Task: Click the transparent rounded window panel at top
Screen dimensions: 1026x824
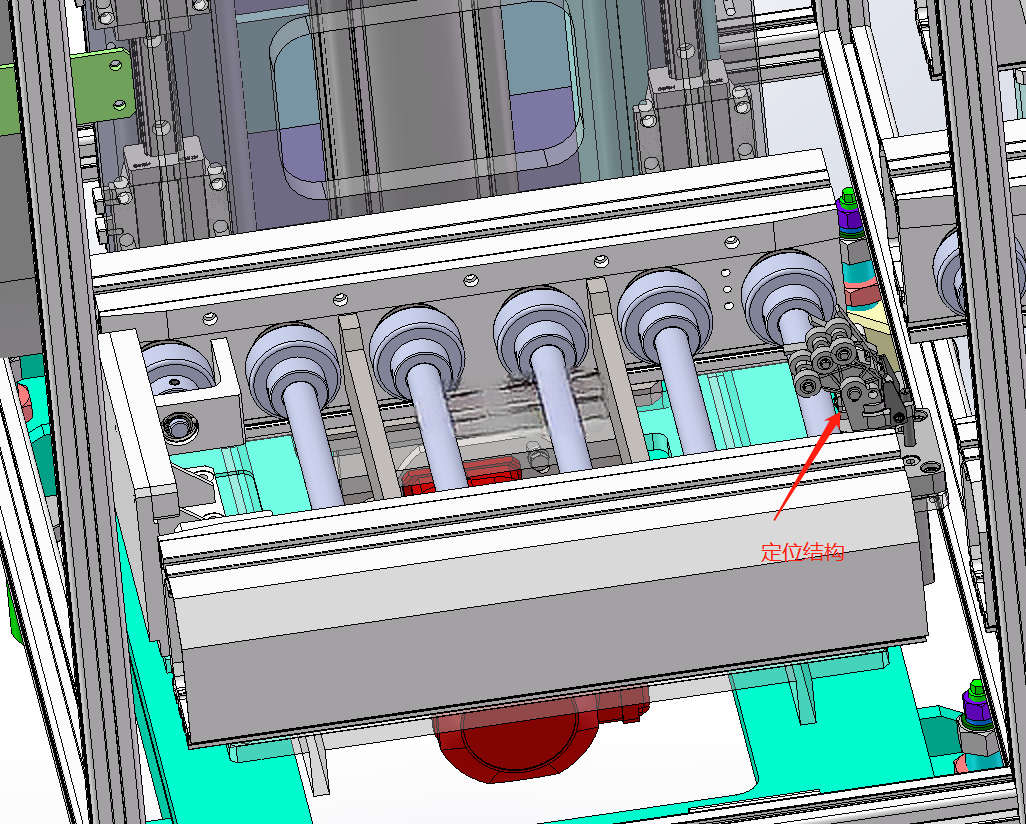Action: [x=426, y=100]
